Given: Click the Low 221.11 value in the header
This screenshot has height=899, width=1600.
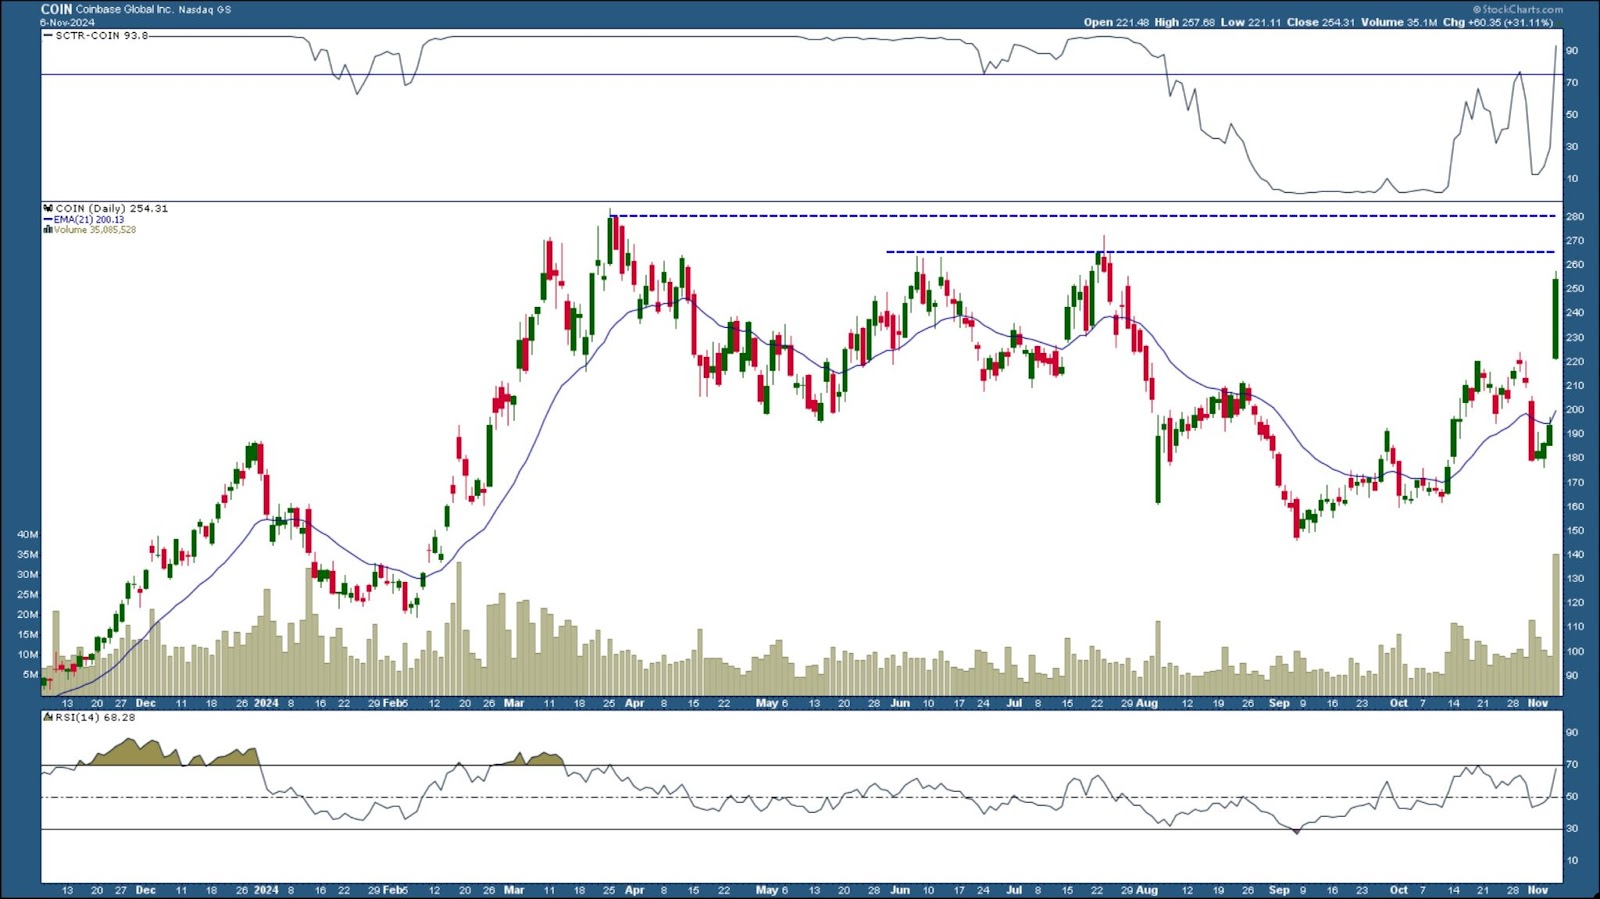Looking at the screenshot, I should pyautogui.click(x=1250, y=22).
